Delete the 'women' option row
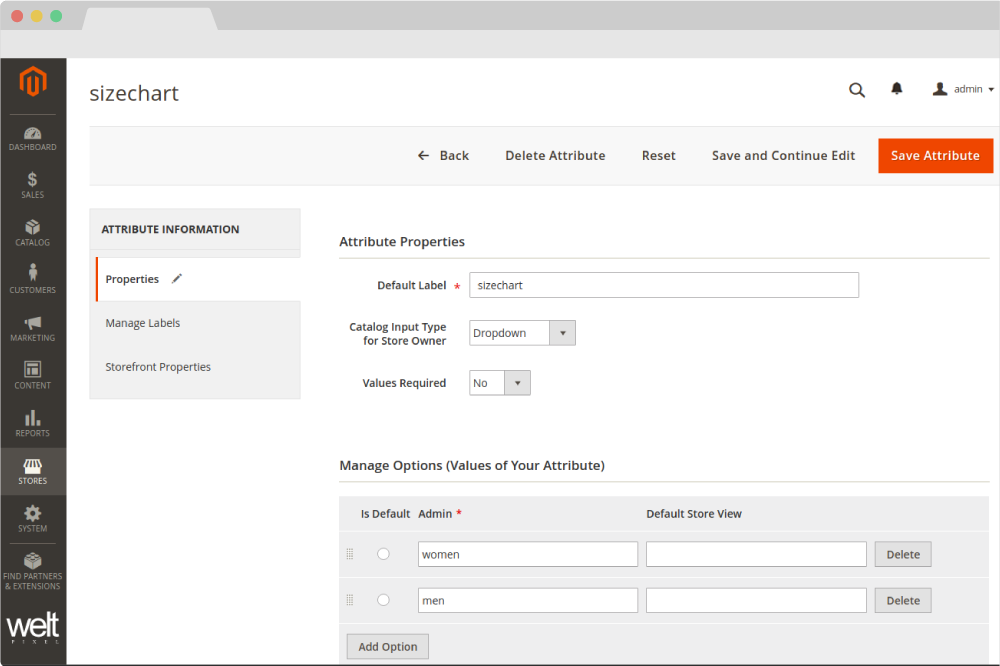 click(903, 554)
